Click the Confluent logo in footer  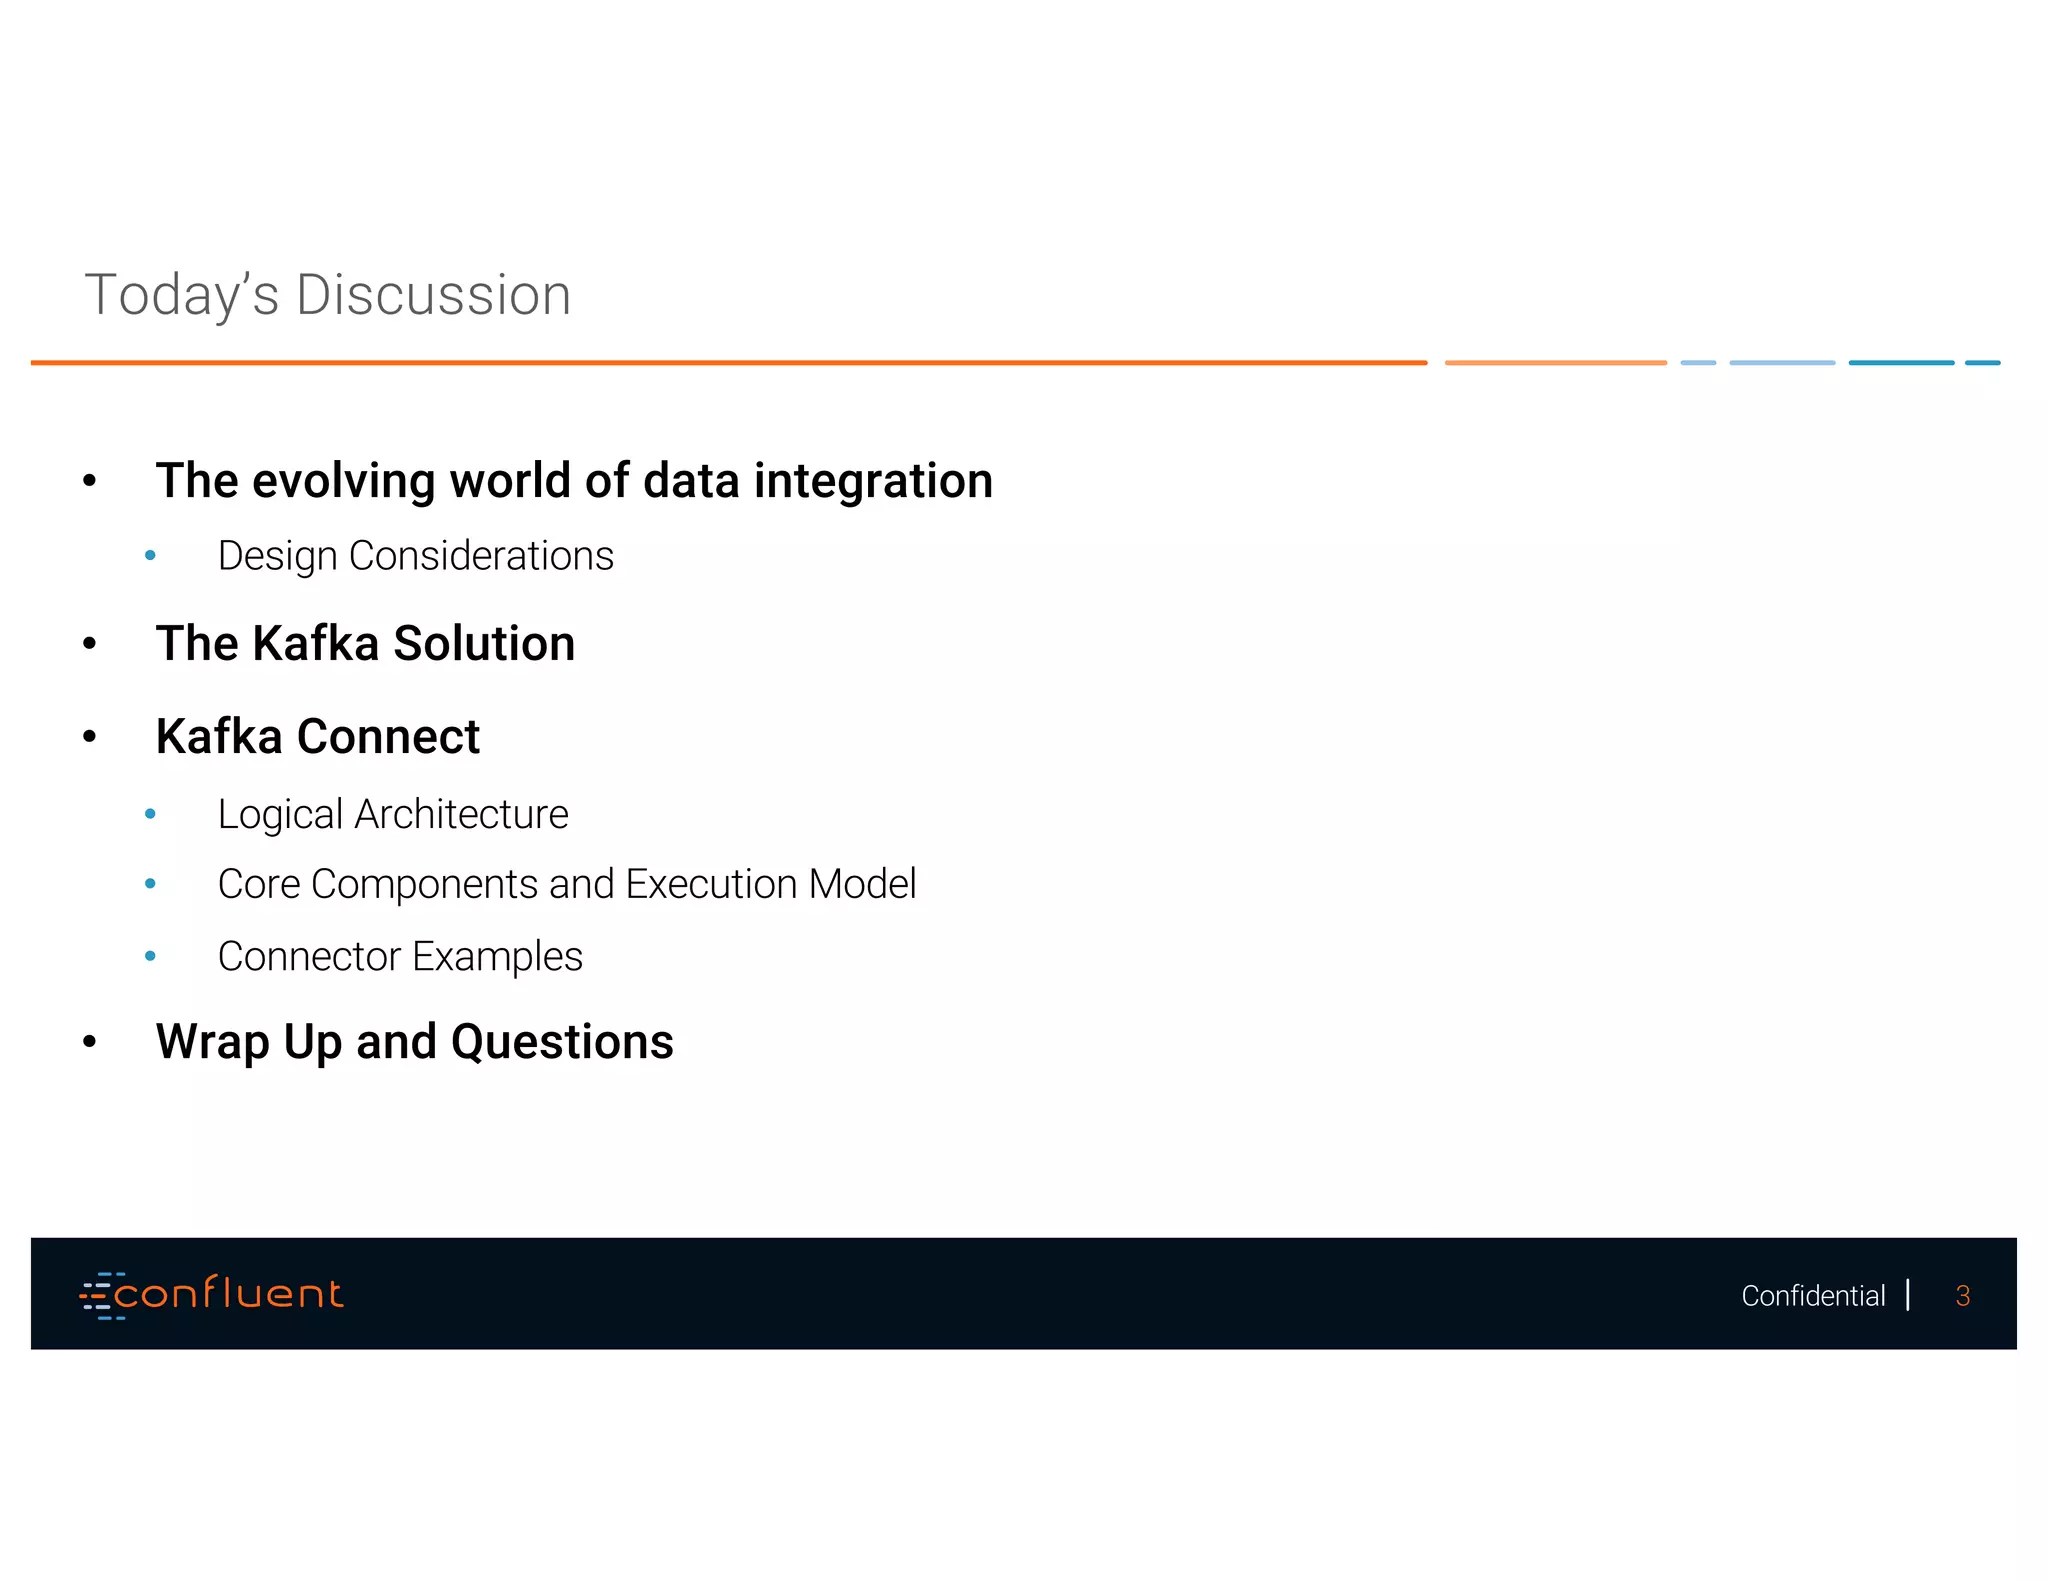212,1295
